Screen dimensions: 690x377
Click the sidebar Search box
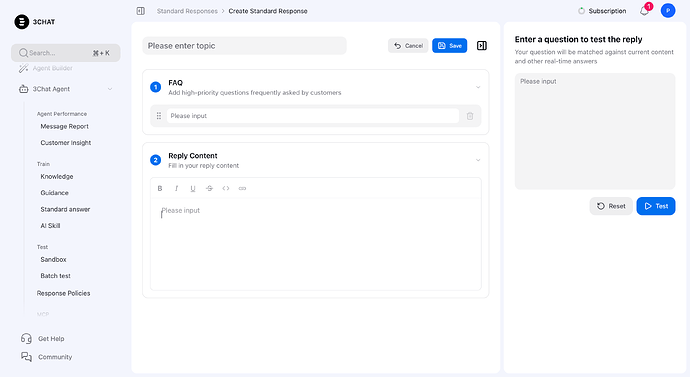pos(66,53)
